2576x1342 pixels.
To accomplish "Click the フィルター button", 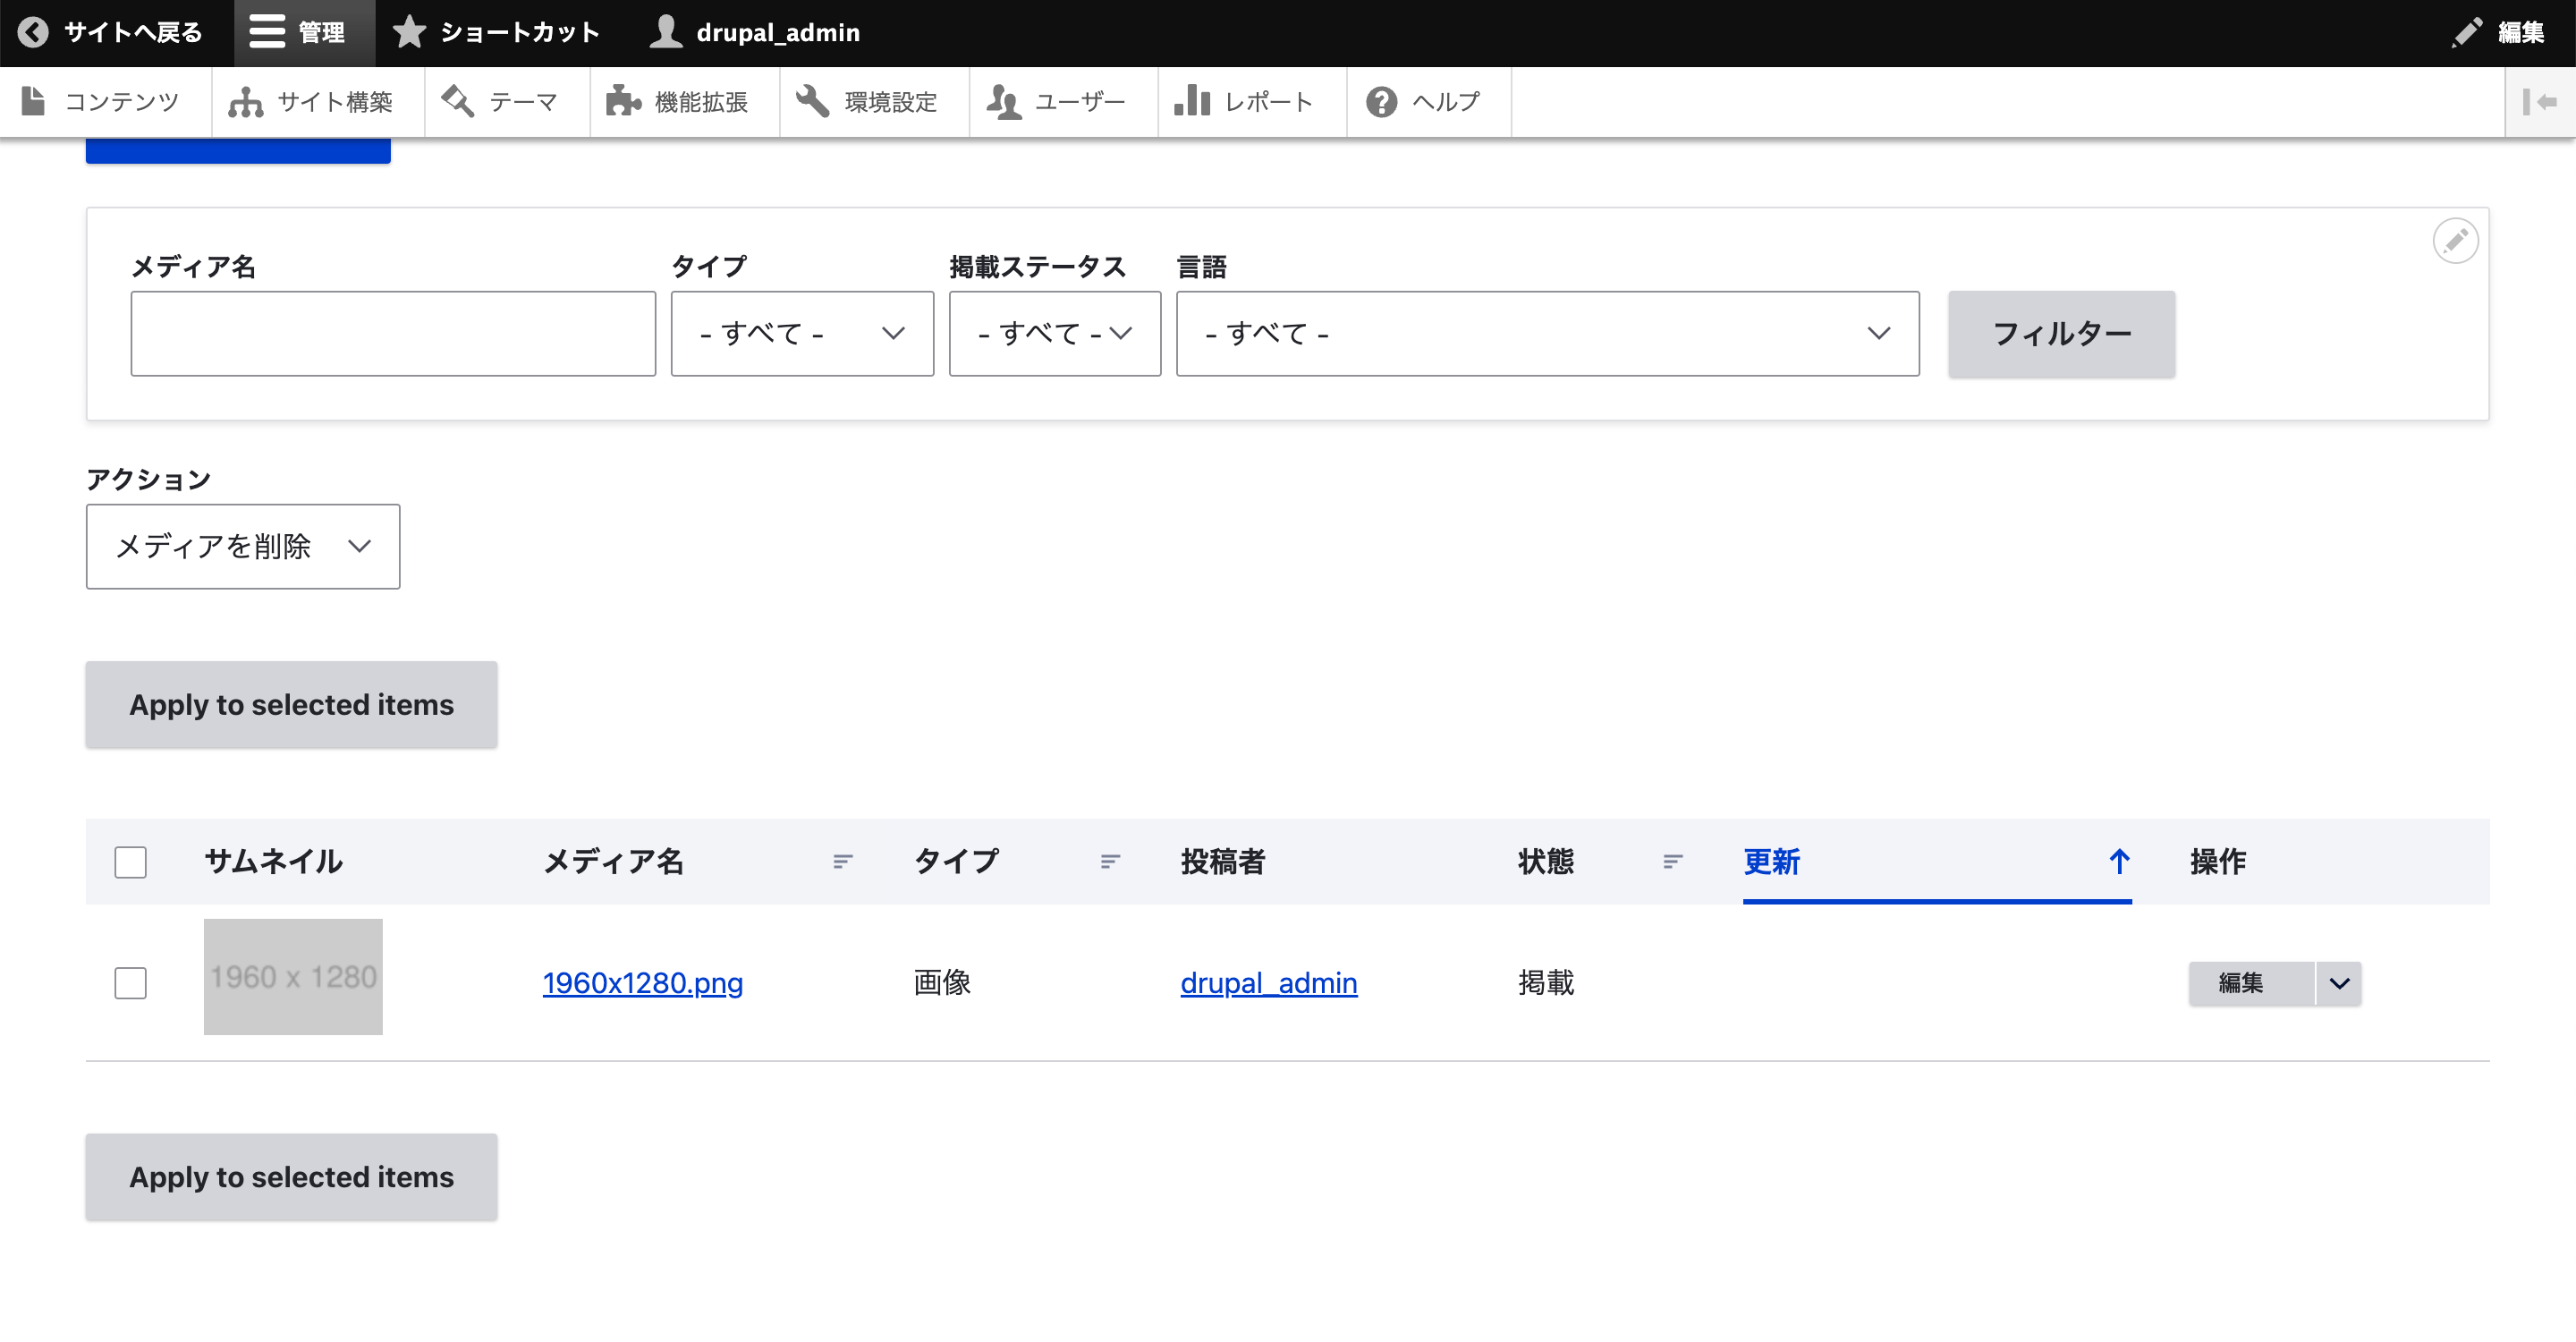I will click(2062, 332).
